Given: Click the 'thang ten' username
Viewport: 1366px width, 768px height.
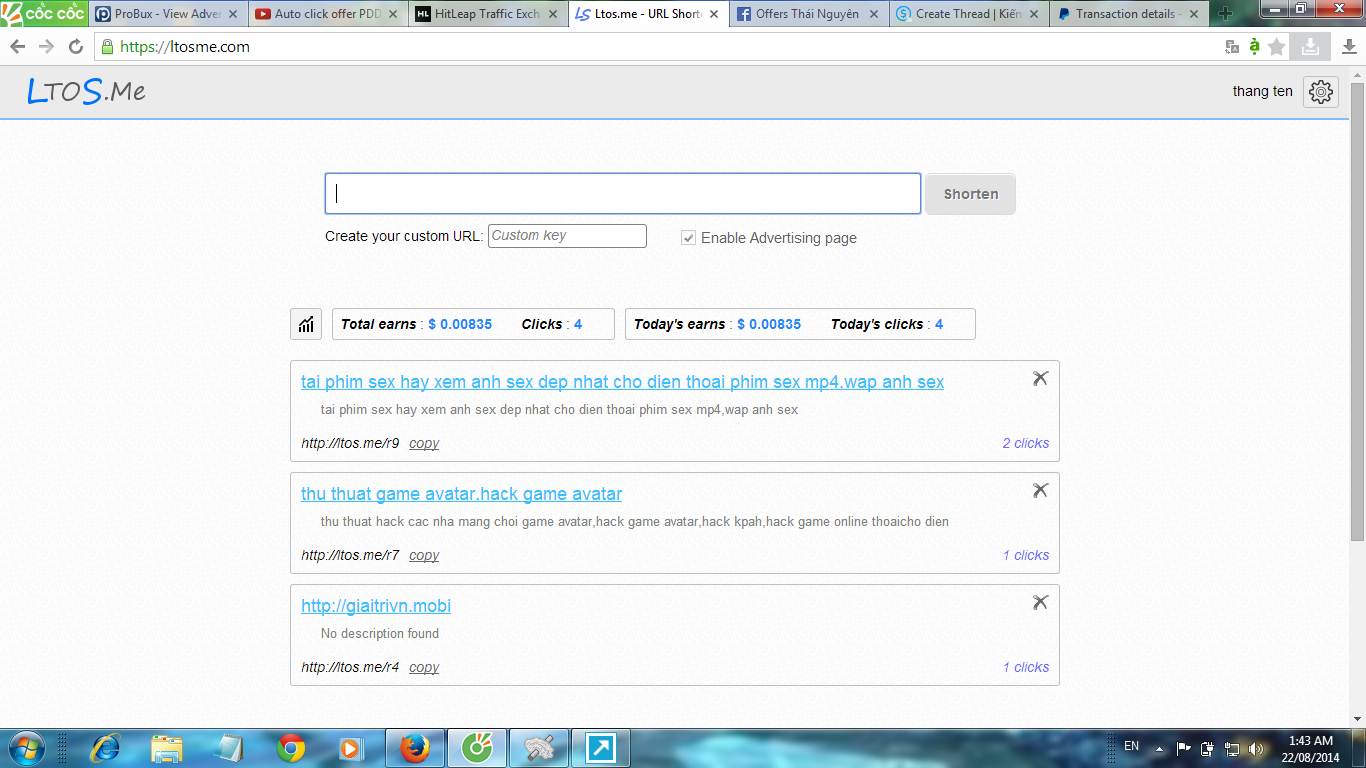Looking at the screenshot, I should tap(1262, 91).
